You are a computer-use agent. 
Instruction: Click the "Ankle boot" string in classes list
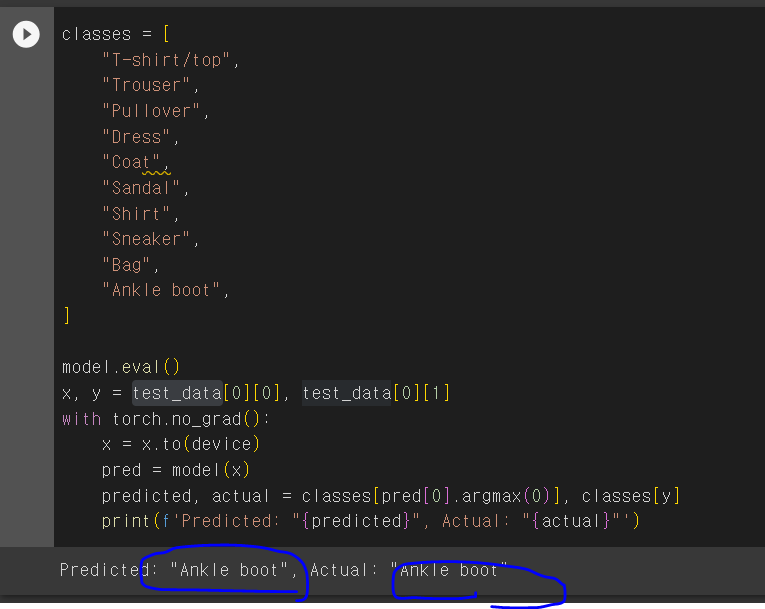pos(161,290)
